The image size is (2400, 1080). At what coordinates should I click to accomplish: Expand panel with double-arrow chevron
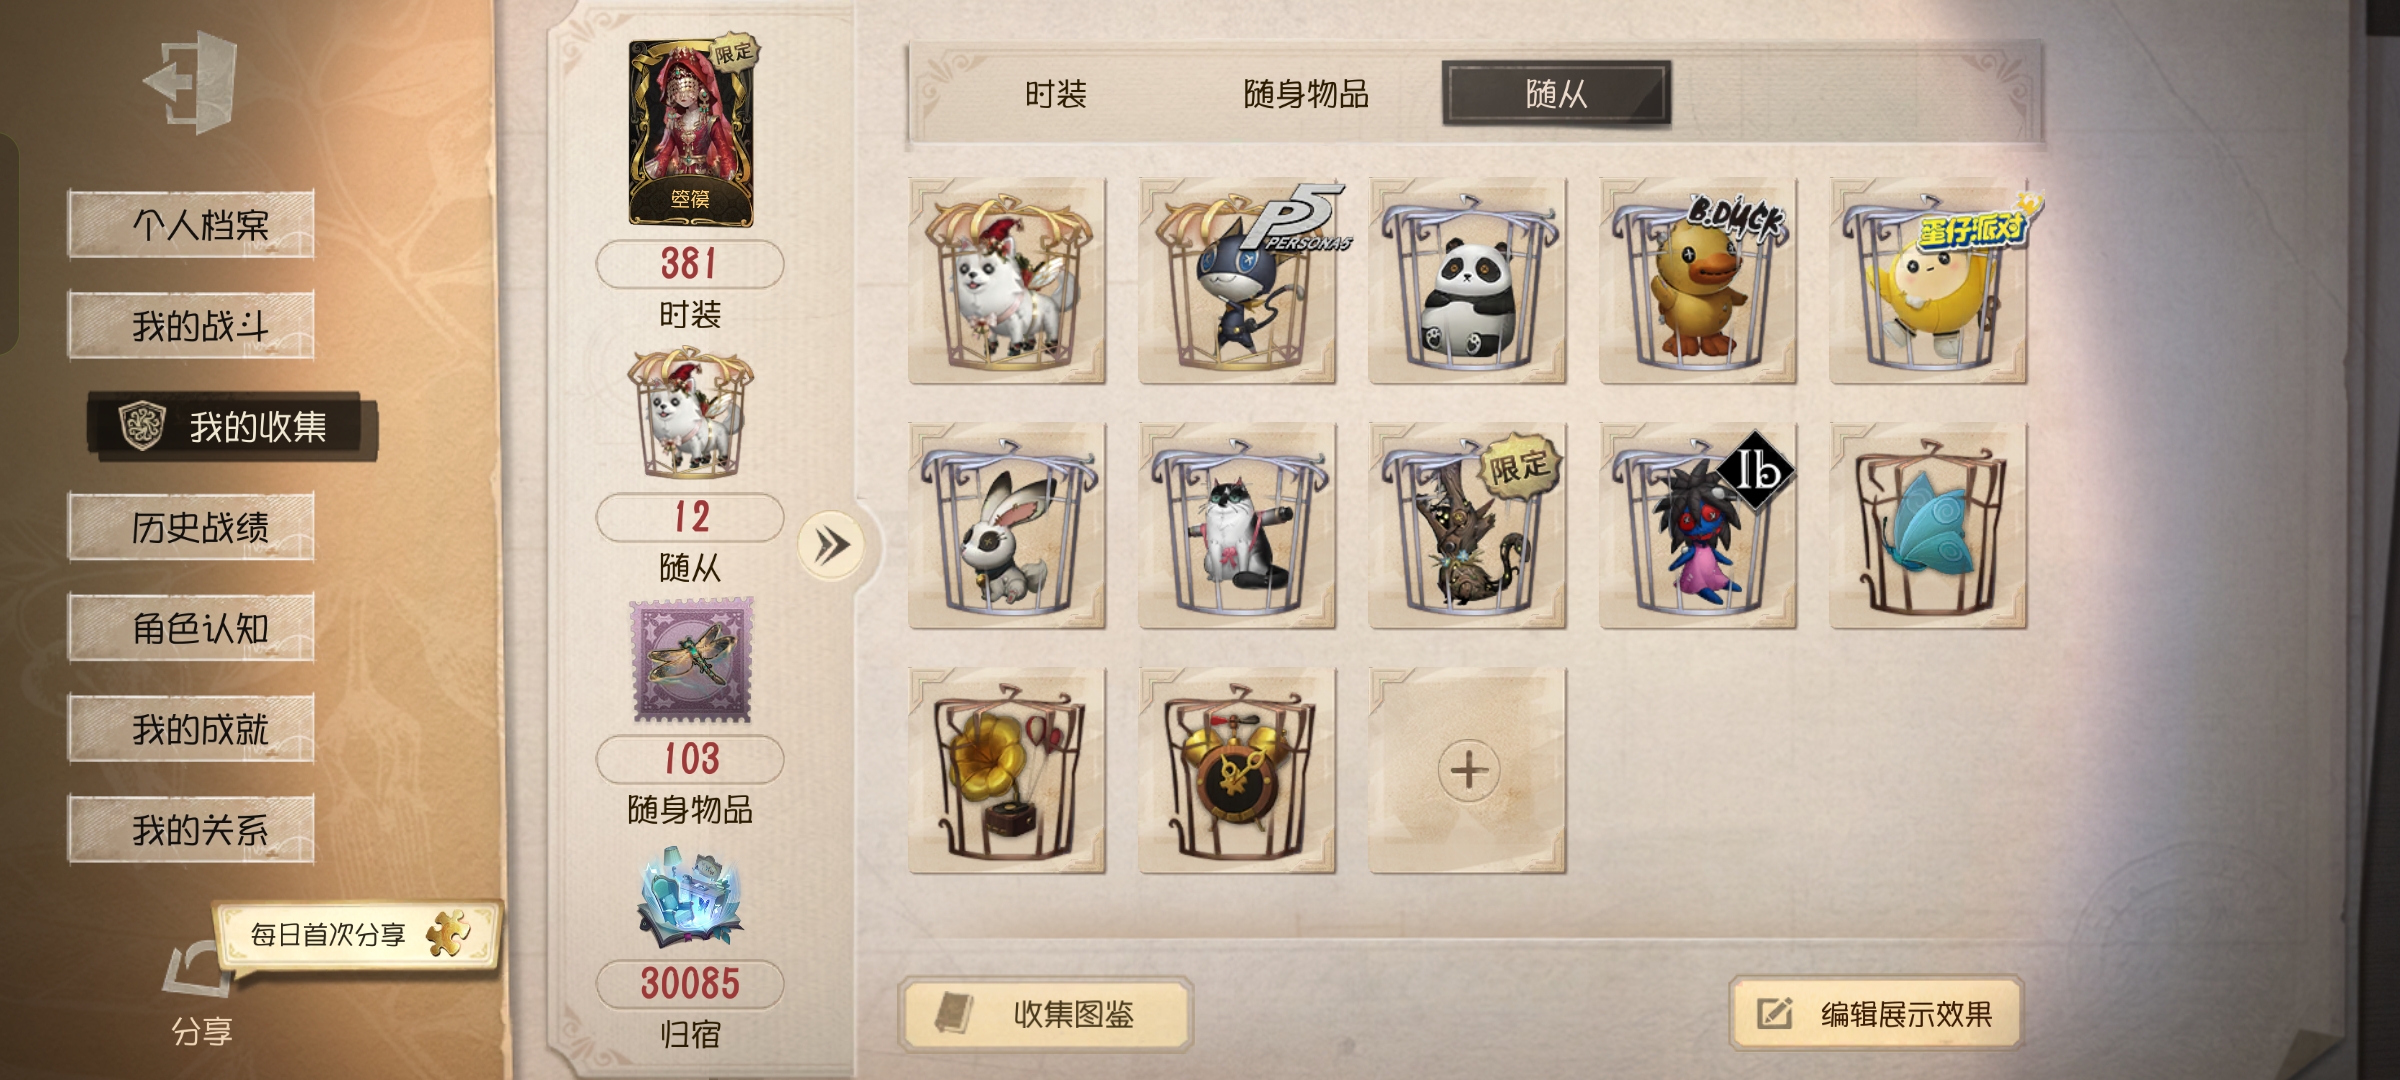831,545
